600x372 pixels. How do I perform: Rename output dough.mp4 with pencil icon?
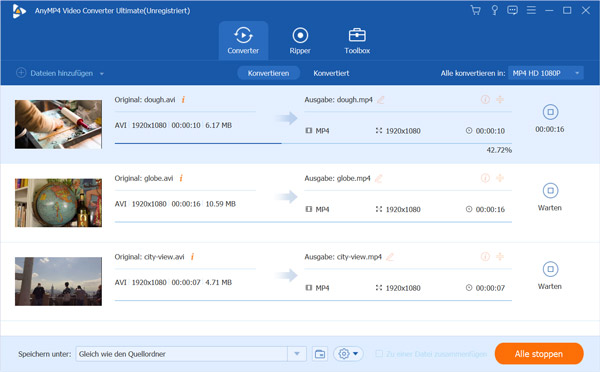[380, 100]
